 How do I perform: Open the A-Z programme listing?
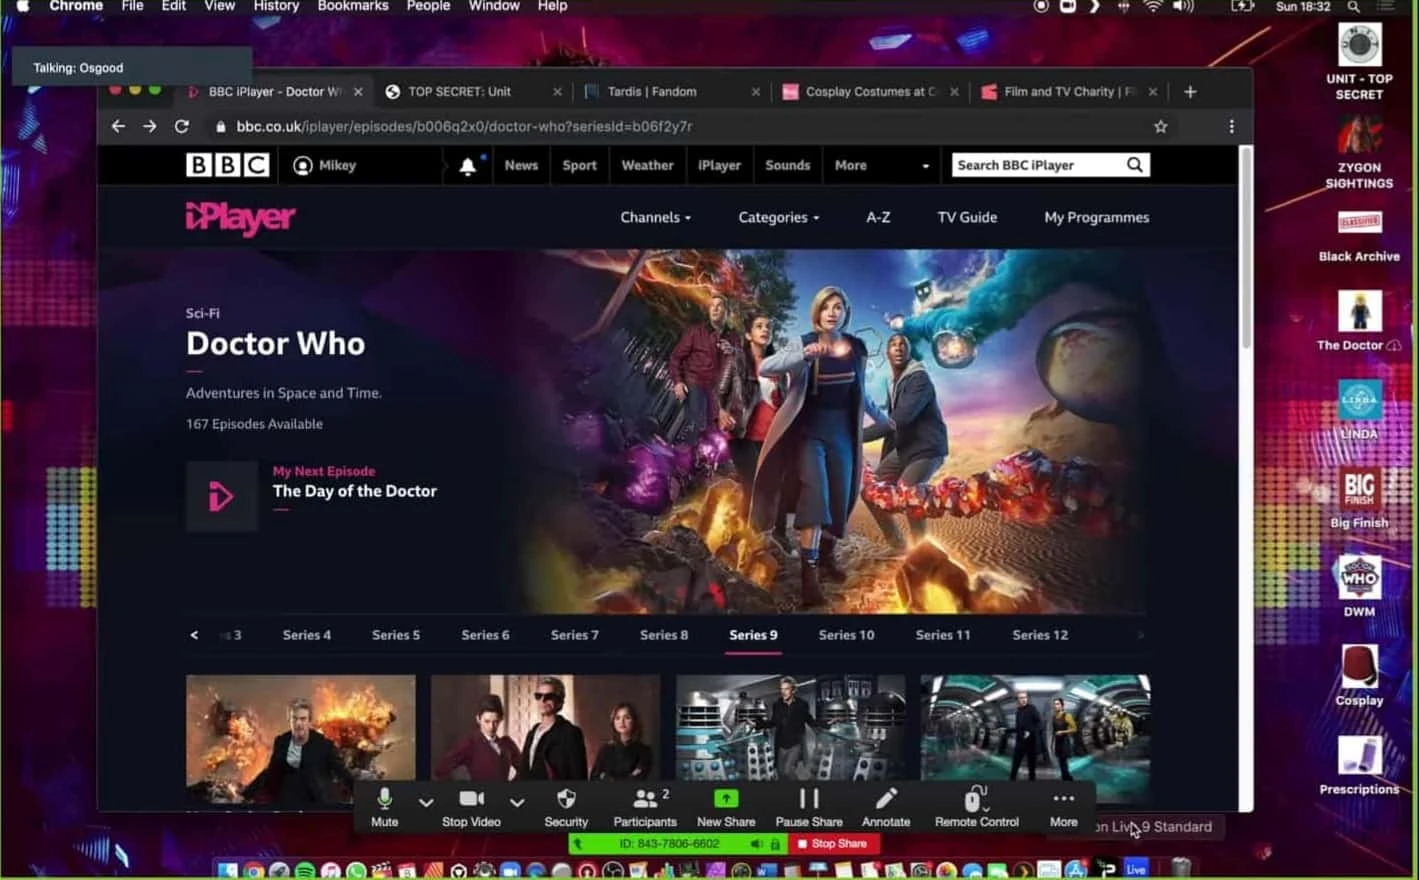pyautogui.click(x=878, y=218)
